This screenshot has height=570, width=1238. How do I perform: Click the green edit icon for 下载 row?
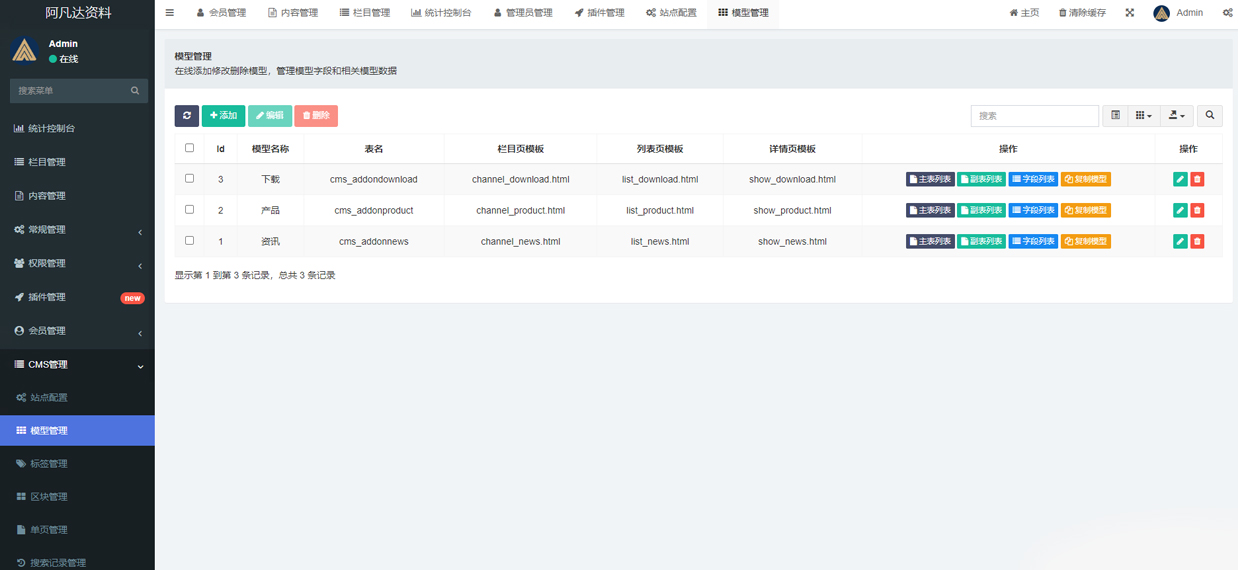pyautogui.click(x=1180, y=180)
